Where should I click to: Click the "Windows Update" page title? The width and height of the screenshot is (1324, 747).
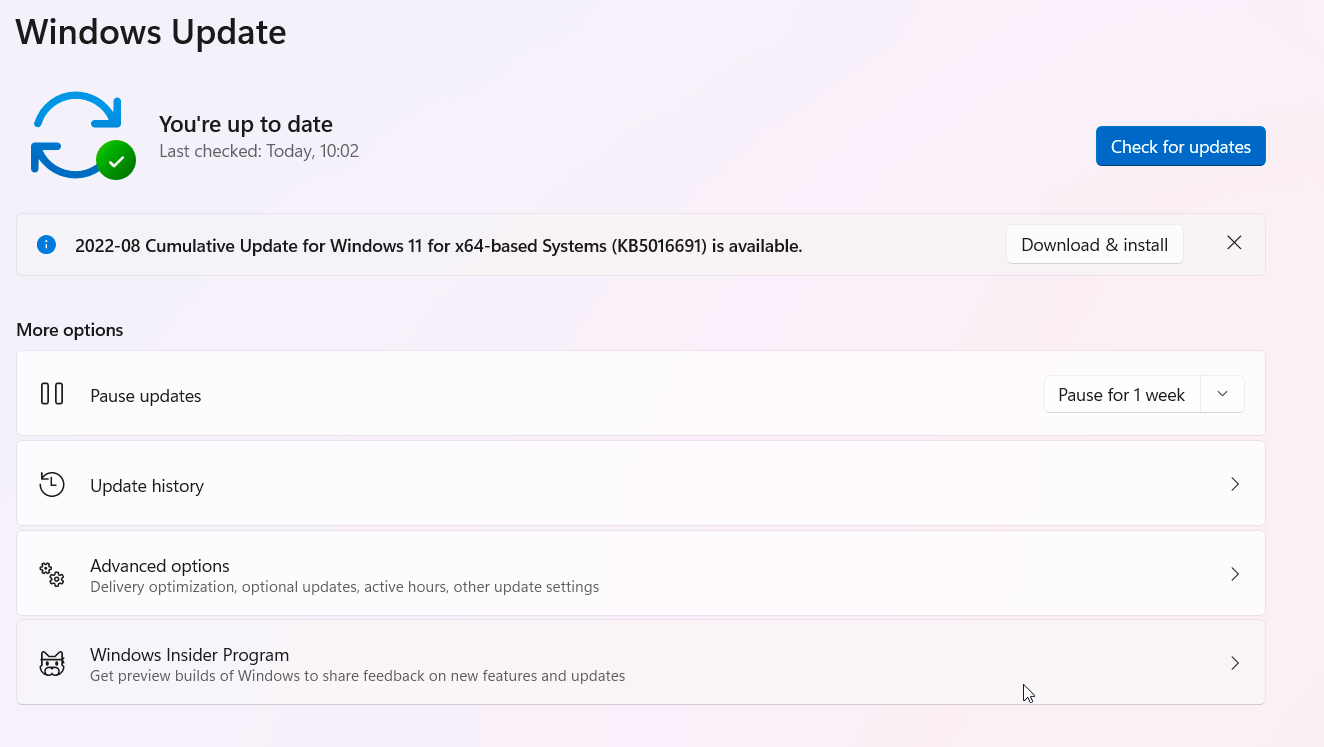click(x=151, y=32)
